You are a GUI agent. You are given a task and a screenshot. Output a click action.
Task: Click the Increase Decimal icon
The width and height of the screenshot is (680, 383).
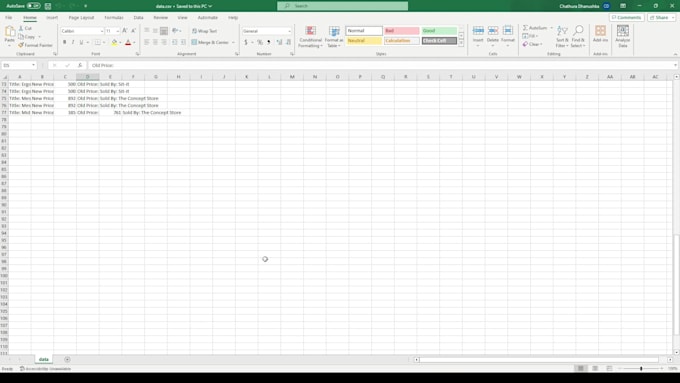279,43
